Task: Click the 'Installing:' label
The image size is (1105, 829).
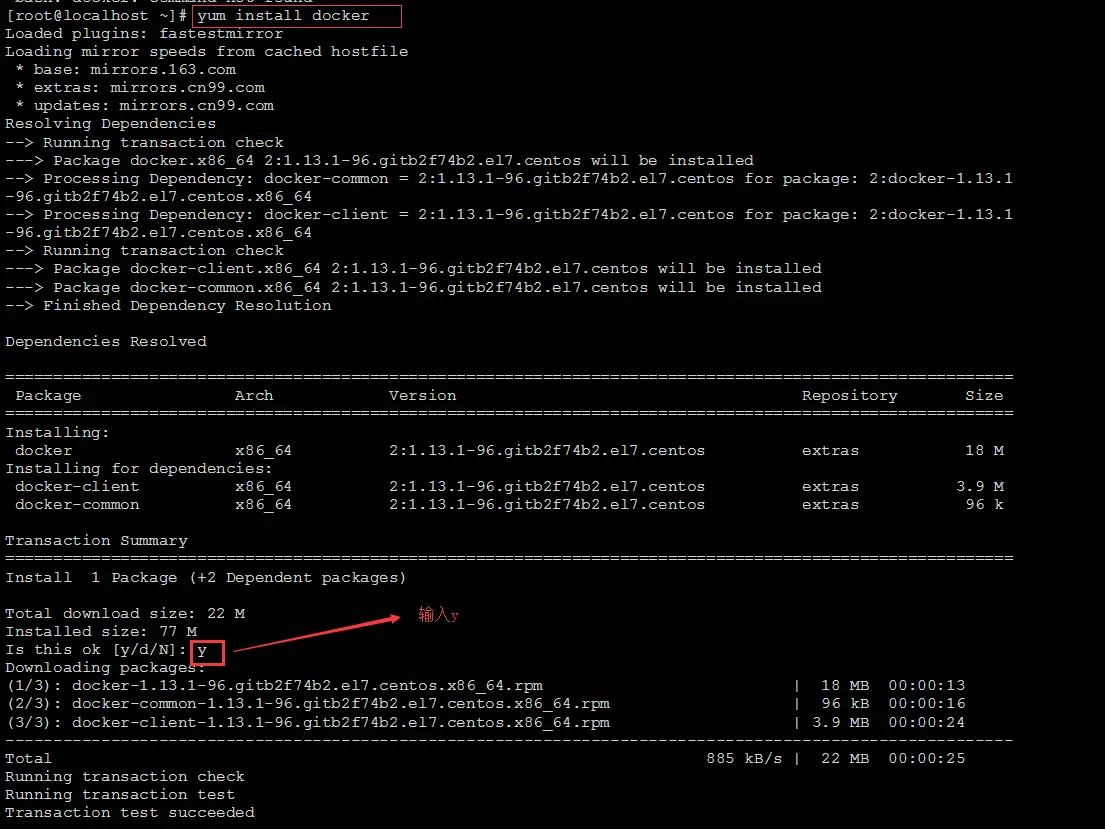Action: click(57, 432)
